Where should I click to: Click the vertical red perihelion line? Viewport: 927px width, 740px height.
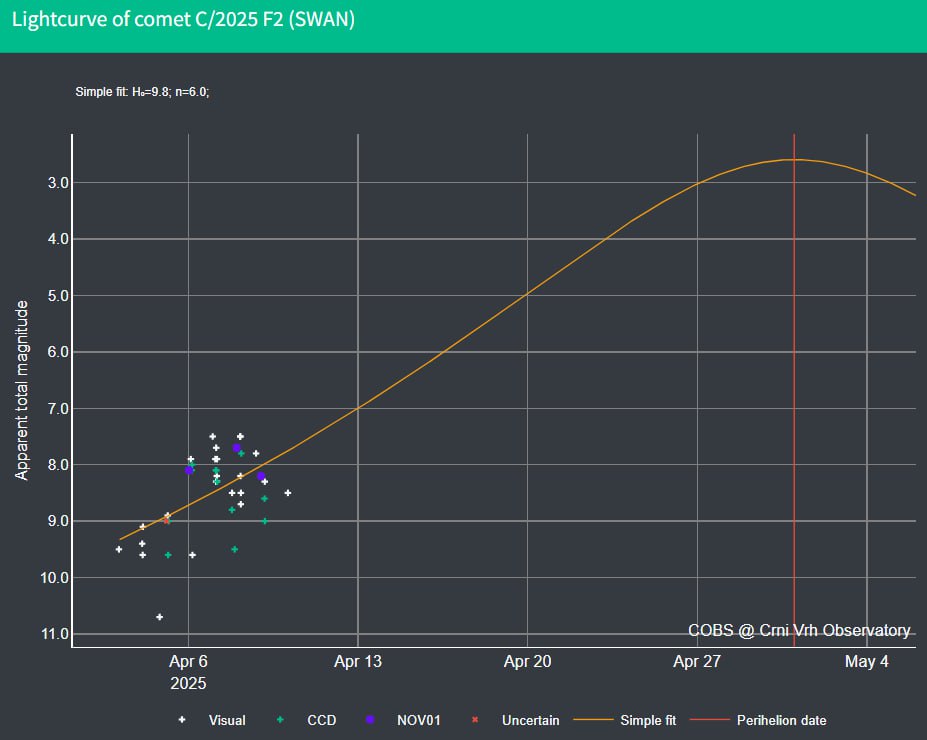[x=794, y=390]
